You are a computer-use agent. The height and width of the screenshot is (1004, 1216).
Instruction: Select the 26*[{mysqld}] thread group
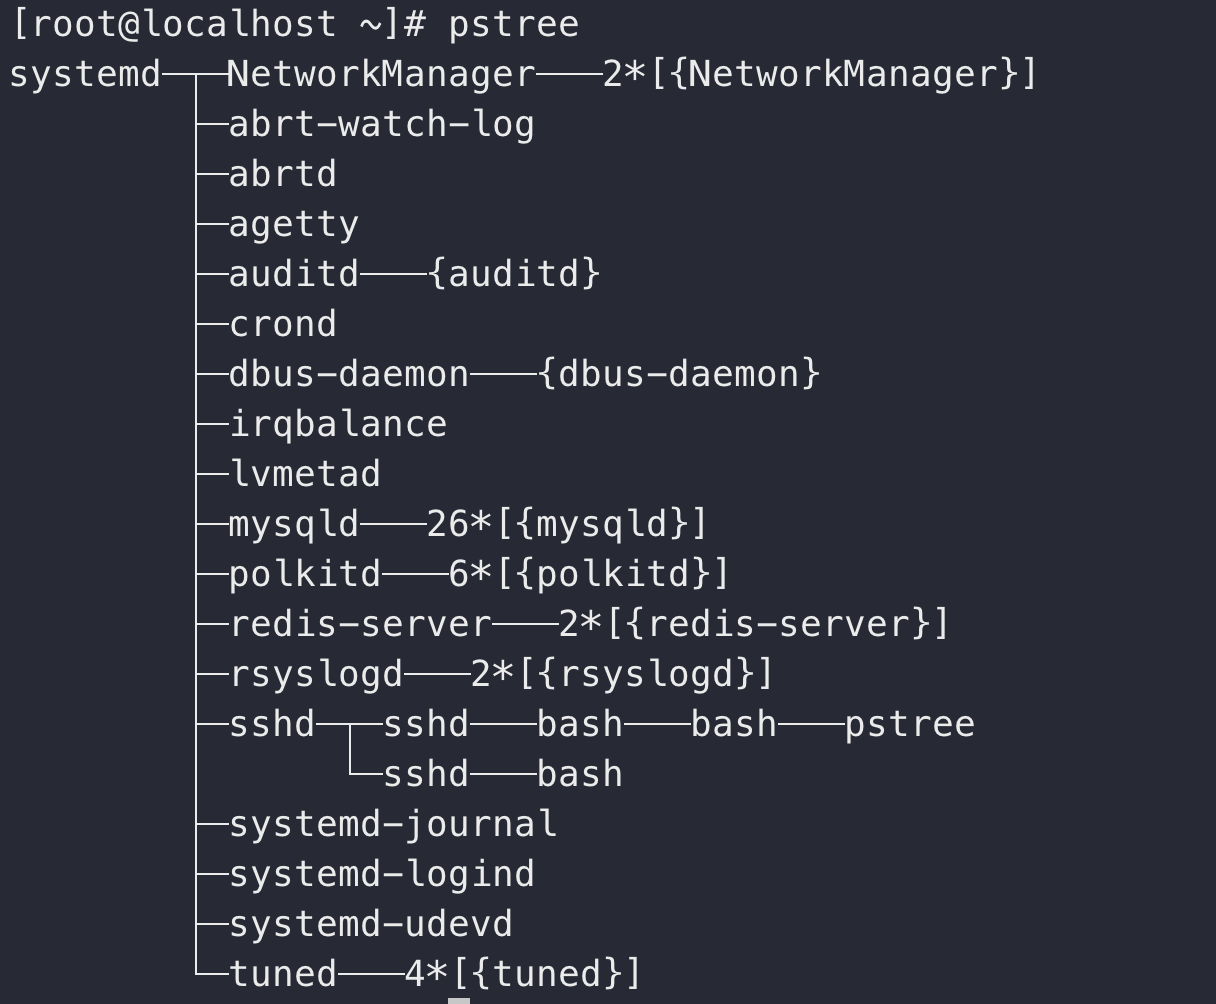[x=567, y=524]
